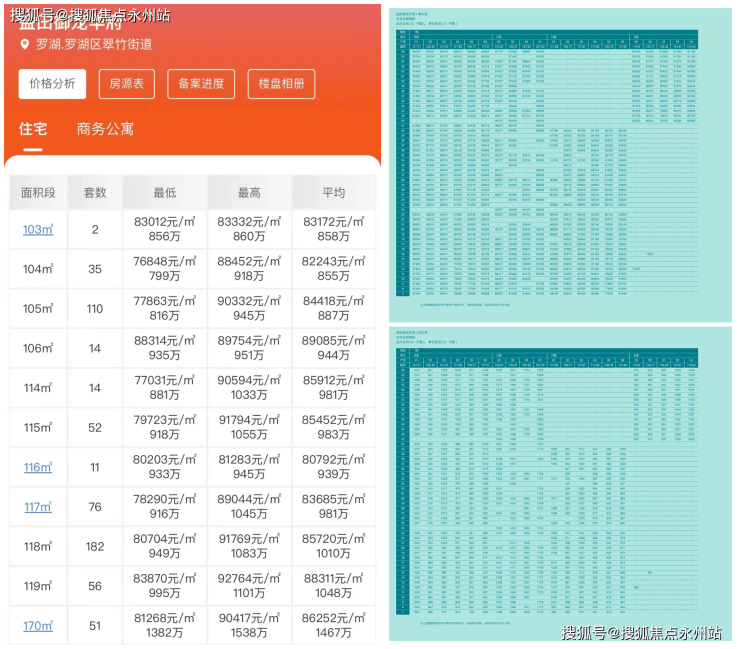The image size is (740, 649).
Task: Open the 楼盘相册 album button
Action: pyautogui.click(x=282, y=84)
